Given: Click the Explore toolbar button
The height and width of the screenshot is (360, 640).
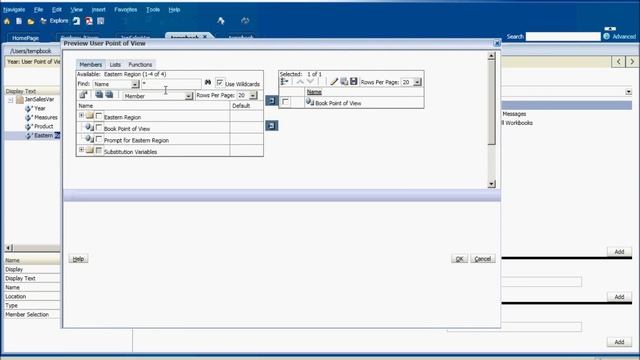Looking at the screenshot, I should [54, 21].
